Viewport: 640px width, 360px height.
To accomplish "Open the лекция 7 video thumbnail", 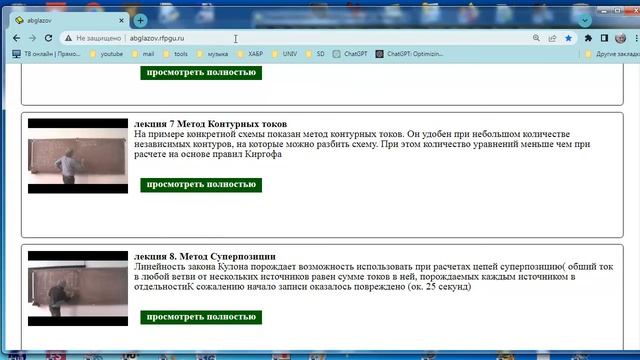I will click(78, 156).
